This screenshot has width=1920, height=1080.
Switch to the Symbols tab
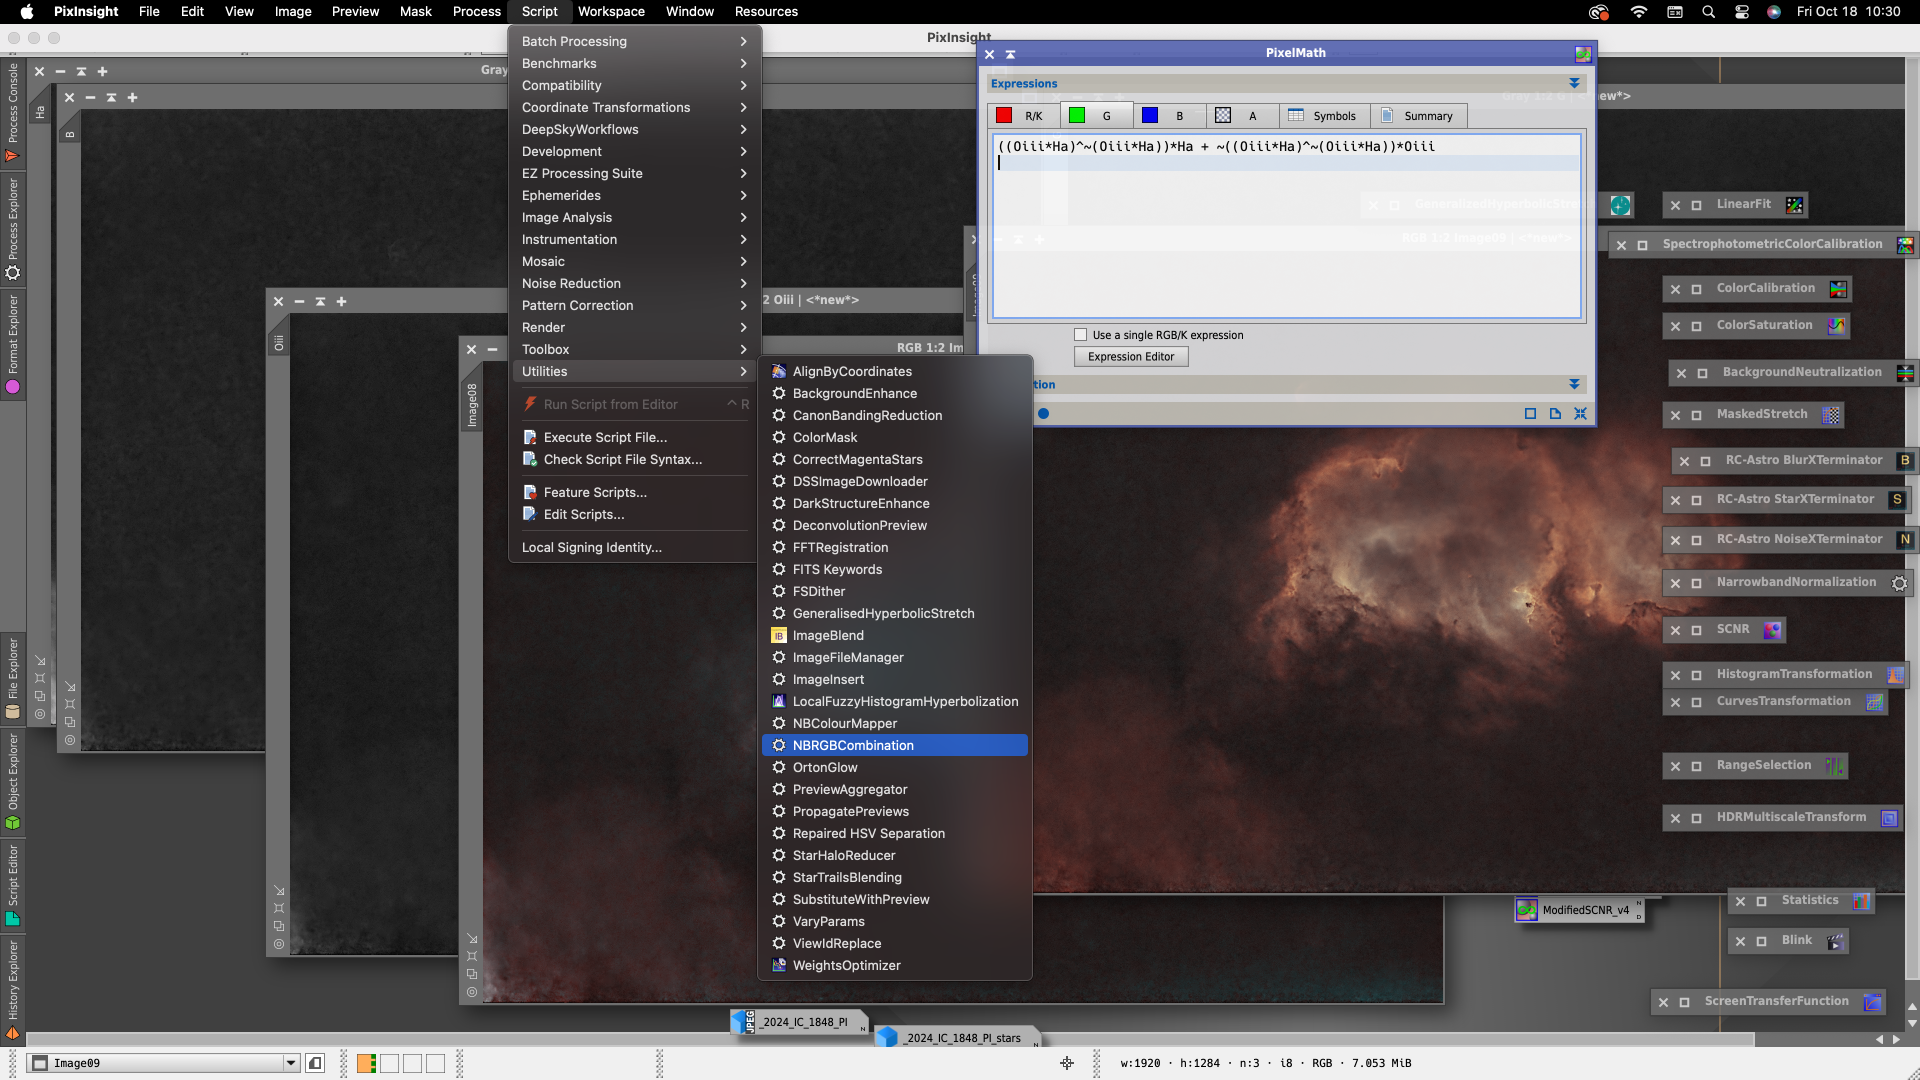coord(1324,116)
